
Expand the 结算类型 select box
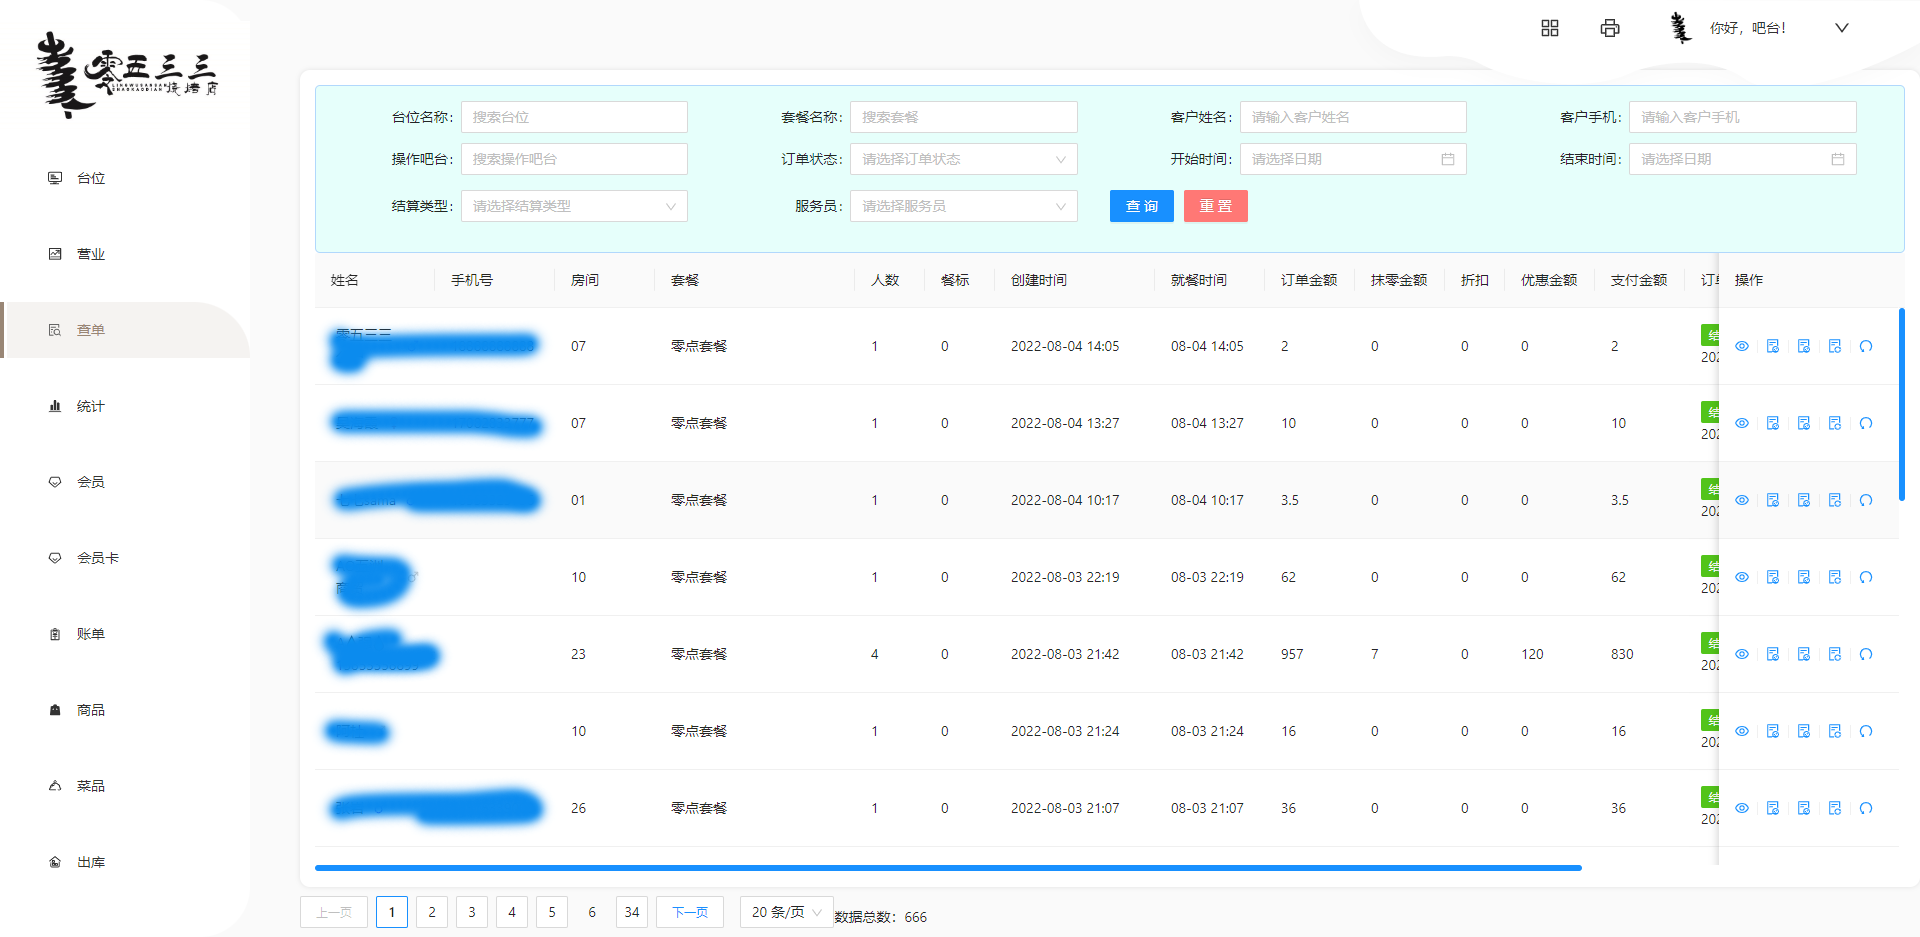573,206
